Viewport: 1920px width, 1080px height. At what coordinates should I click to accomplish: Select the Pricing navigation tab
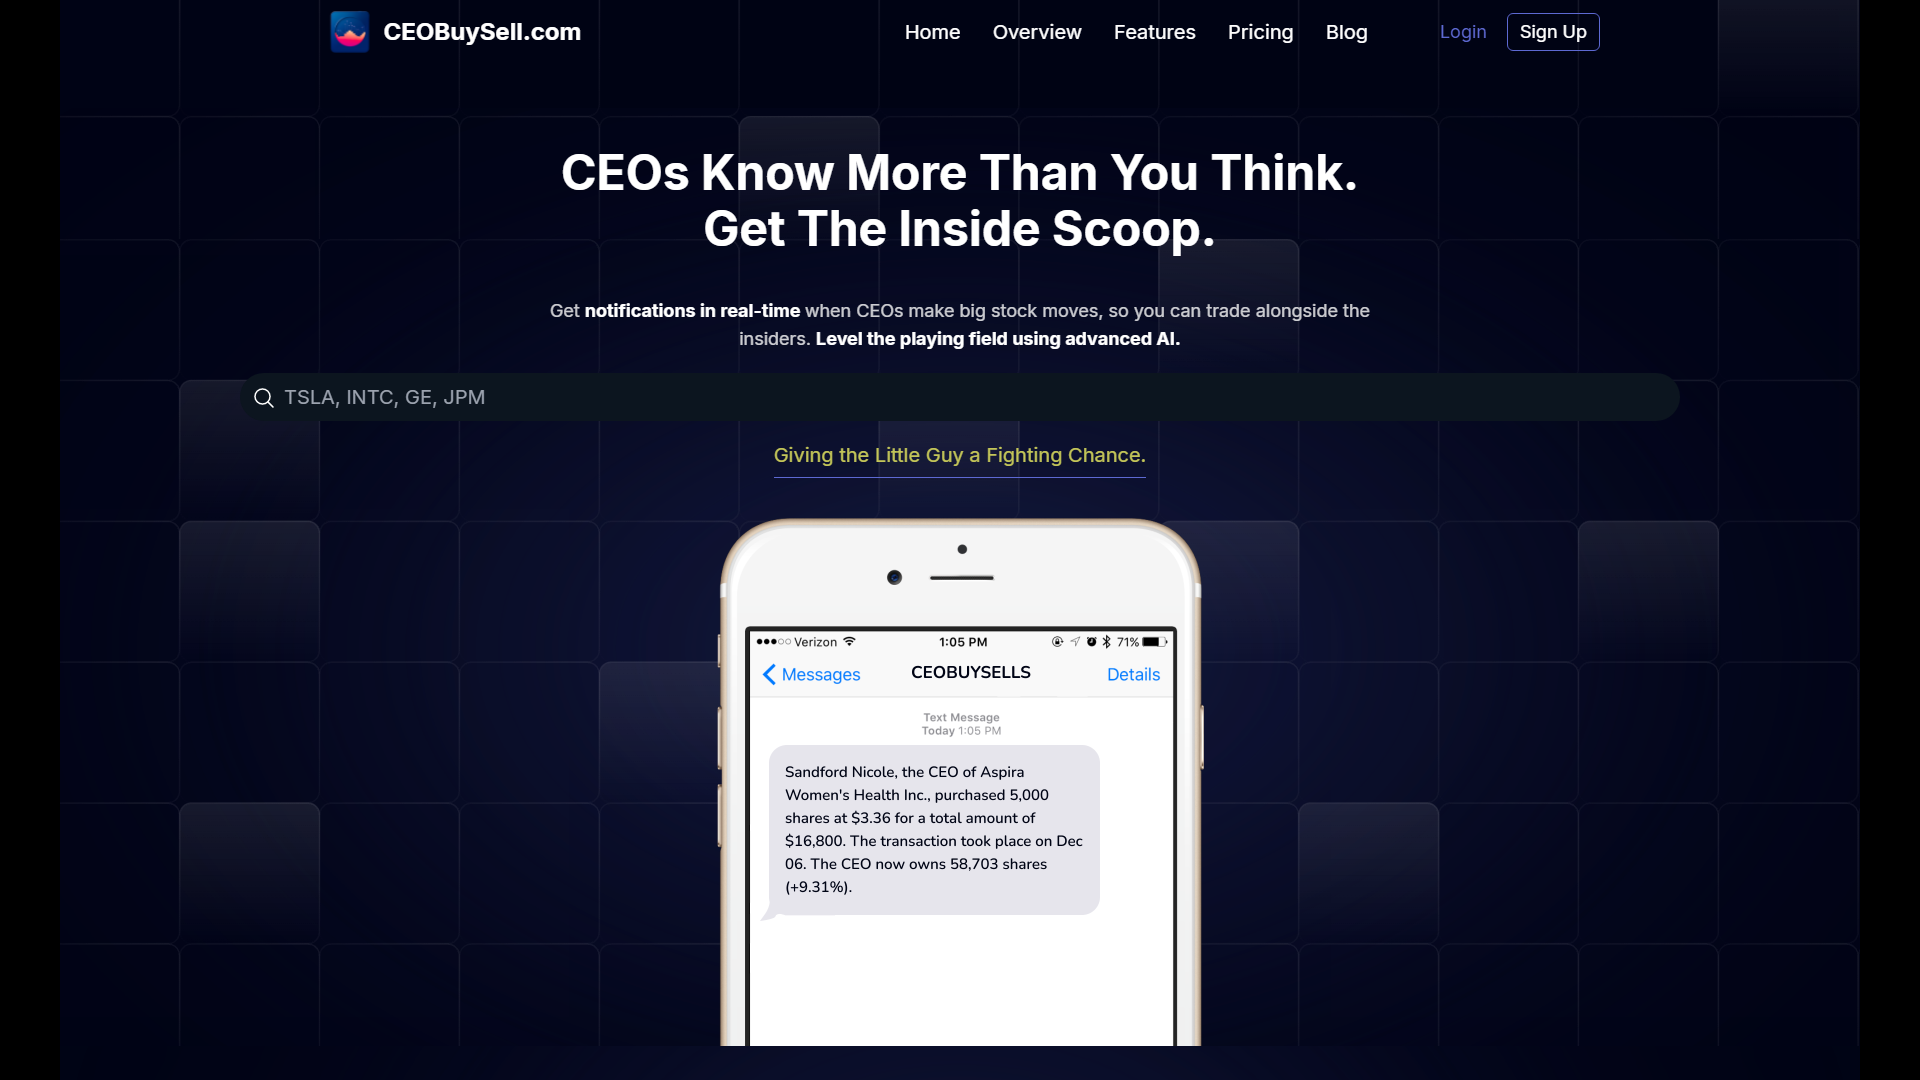1261,32
